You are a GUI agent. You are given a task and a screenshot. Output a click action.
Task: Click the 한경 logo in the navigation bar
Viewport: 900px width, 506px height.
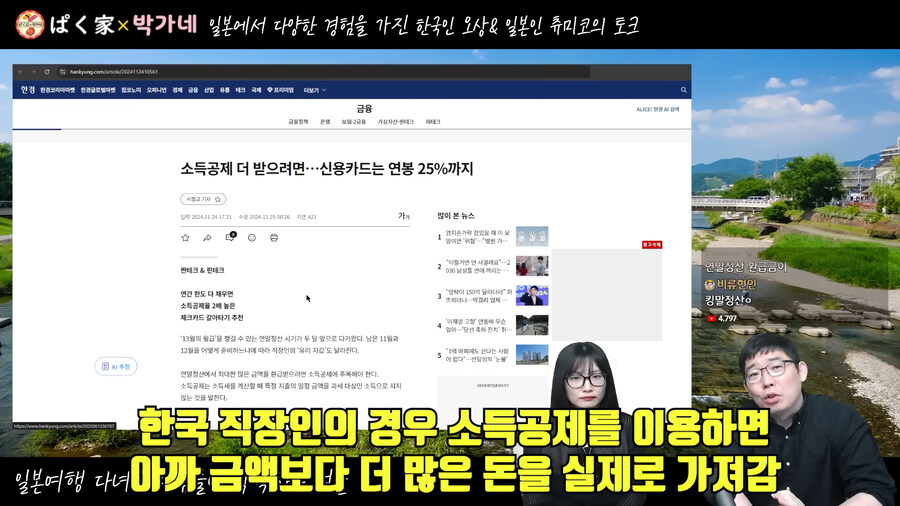click(x=28, y=90)
